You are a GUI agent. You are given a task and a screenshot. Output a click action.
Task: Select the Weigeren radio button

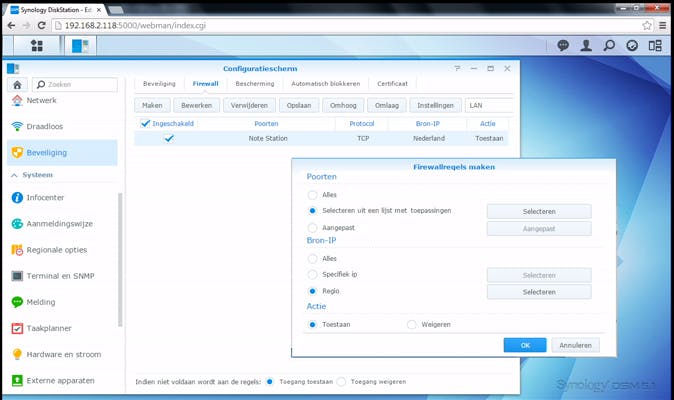[x=412, y=325]
